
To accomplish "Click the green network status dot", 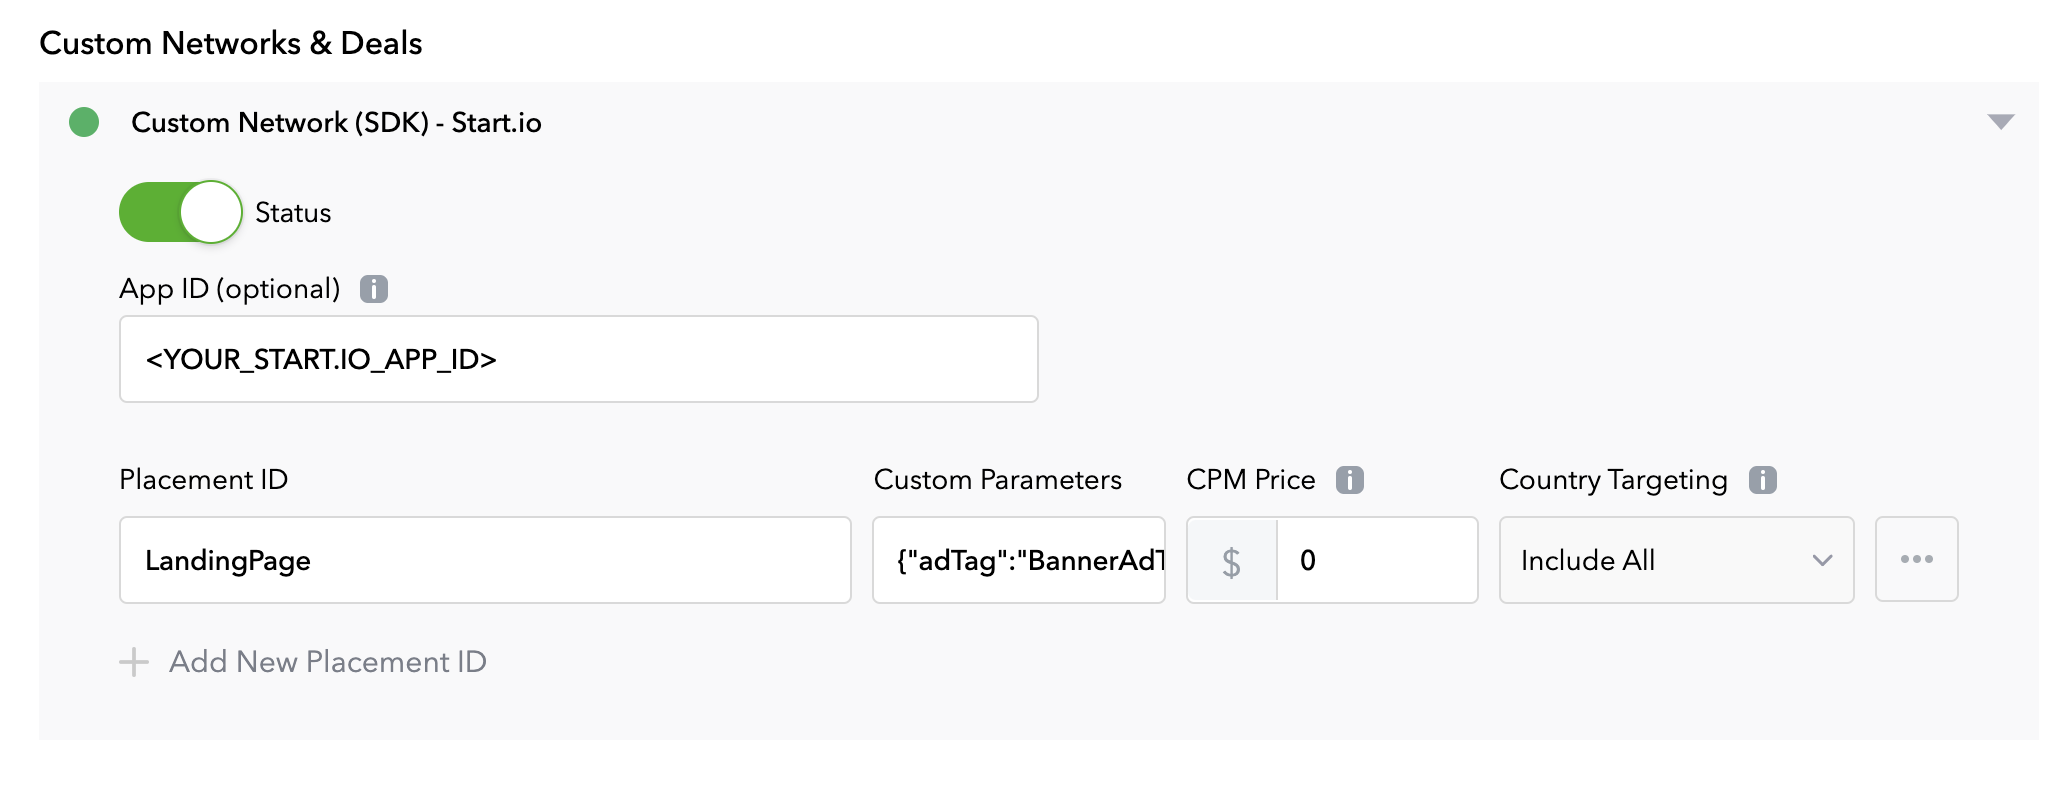I will (84, 122).
